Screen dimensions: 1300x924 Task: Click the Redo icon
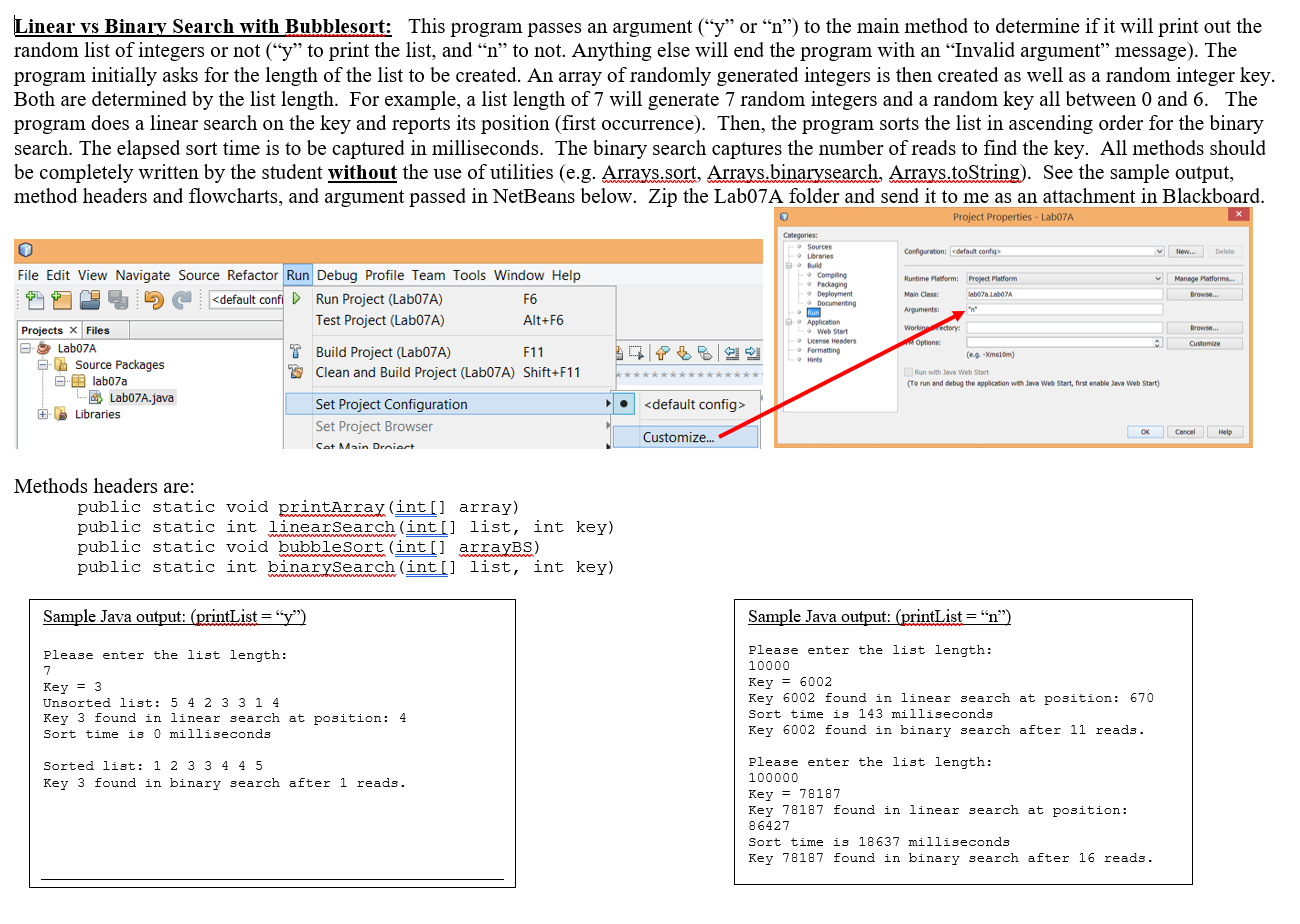[183, 302]
